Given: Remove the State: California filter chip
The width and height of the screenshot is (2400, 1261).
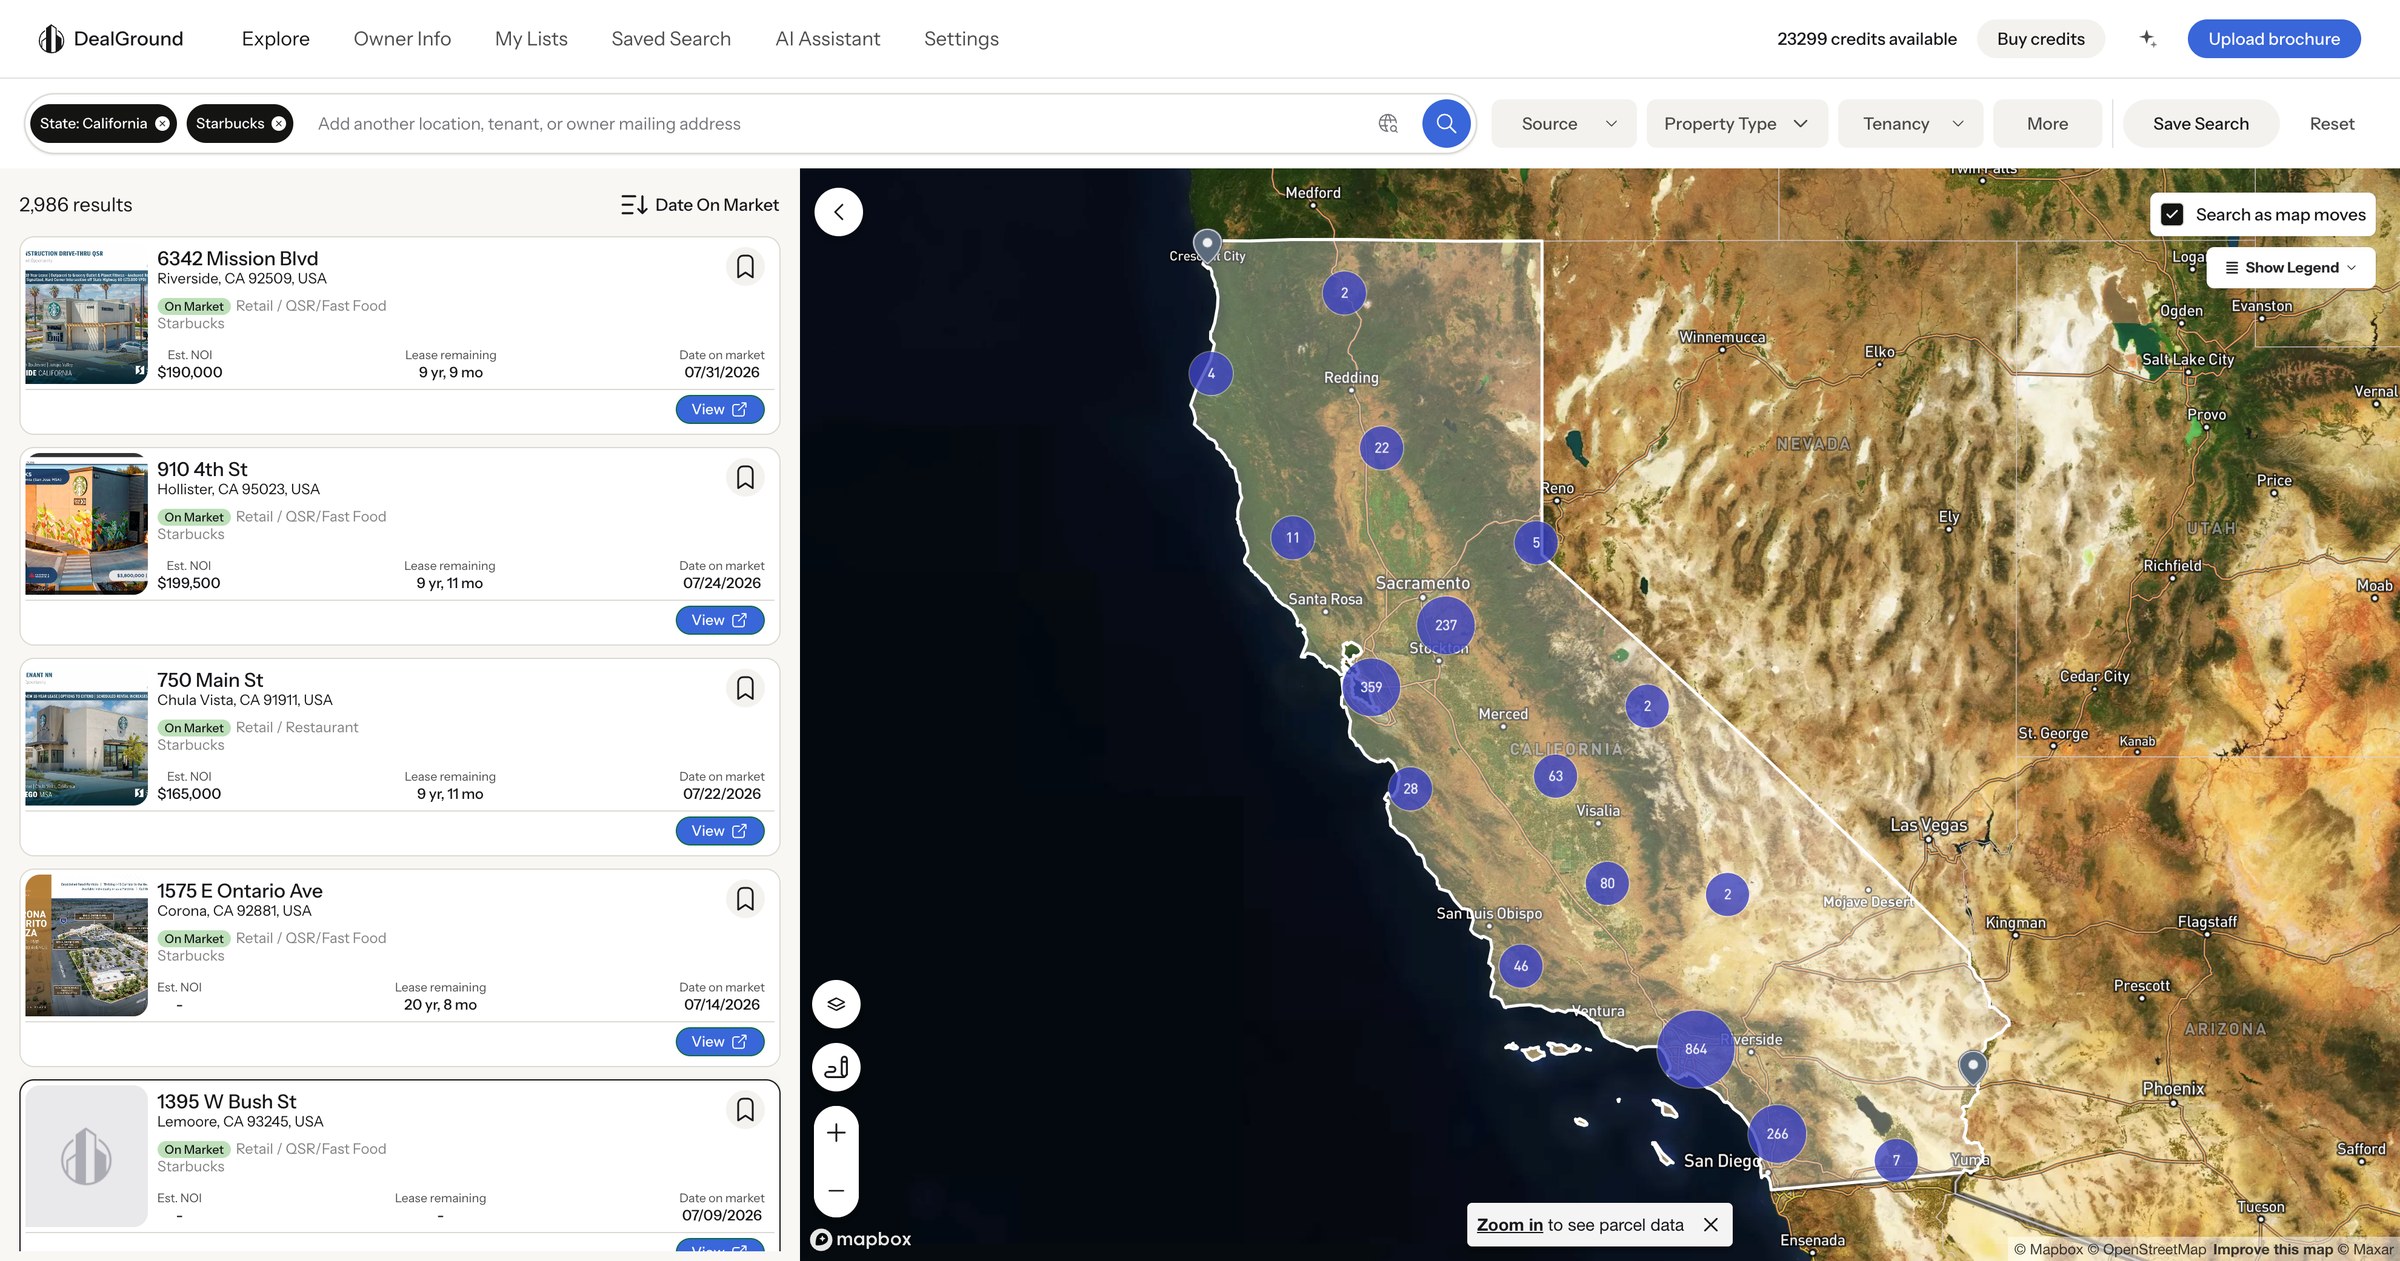Looking at the screenshot, I should click(x=162, y=124).
